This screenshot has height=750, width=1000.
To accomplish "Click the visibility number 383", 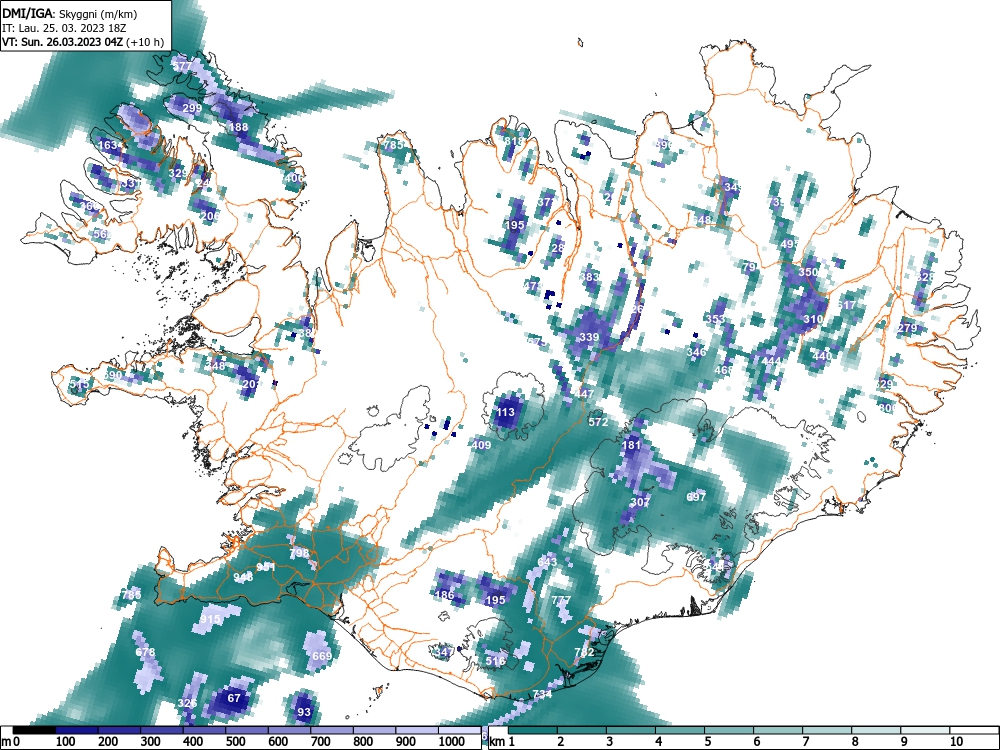I will [x=589, y=277].
